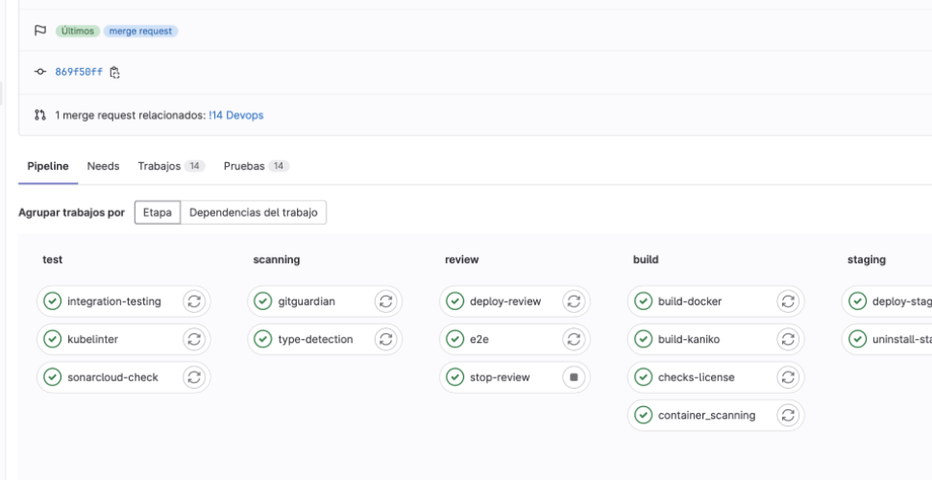Open merge request !14 Devops
The height and width of the screenshot is (480, 932).
[236, 115]
